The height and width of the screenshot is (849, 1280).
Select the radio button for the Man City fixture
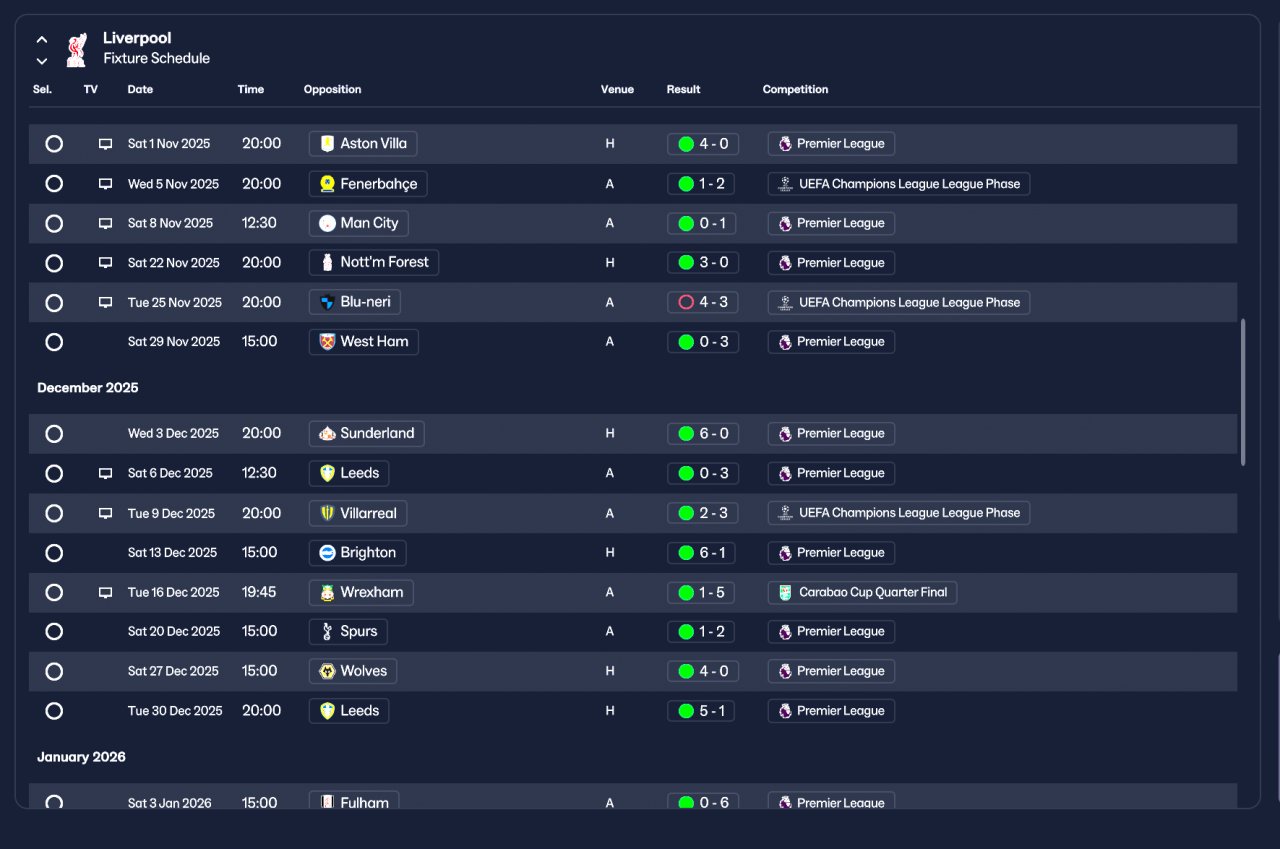pos(54,223)
